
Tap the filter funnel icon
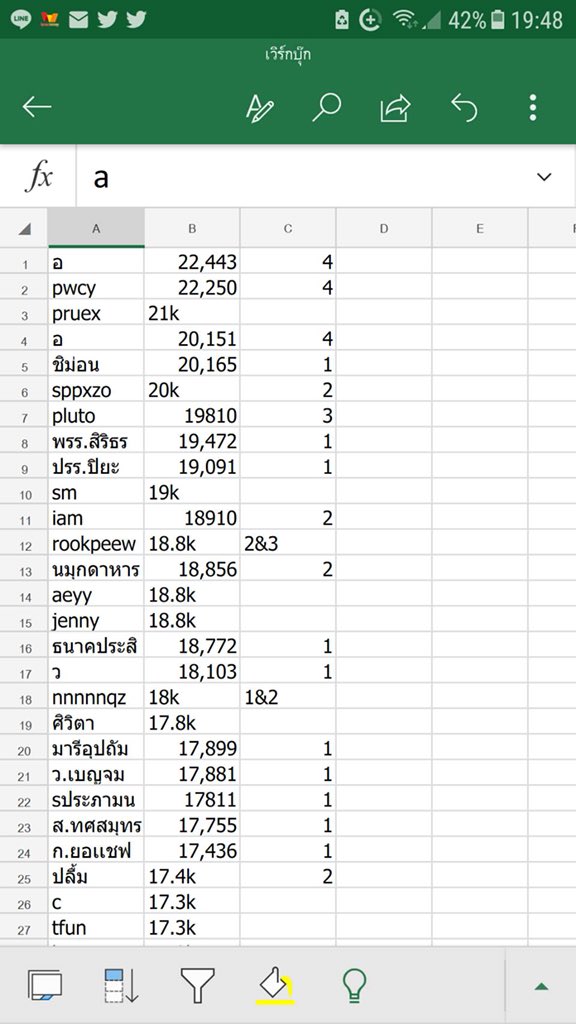click(x=197, y=985)
